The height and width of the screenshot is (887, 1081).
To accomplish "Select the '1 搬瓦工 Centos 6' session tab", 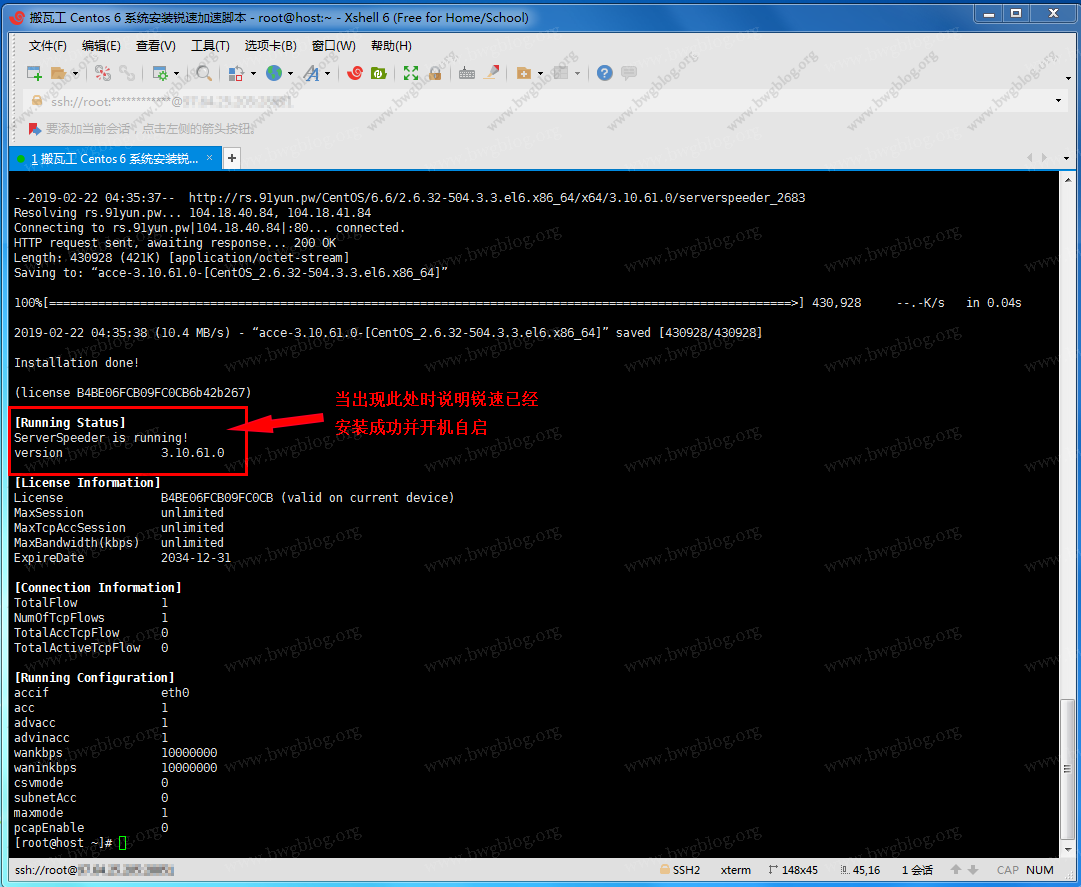I will tap(114, 159).
